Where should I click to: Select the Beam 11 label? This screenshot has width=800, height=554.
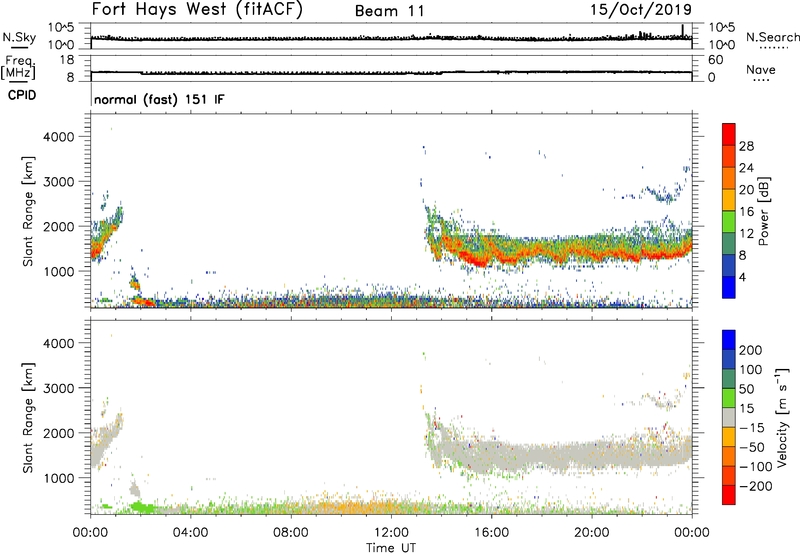click(390, 11)
